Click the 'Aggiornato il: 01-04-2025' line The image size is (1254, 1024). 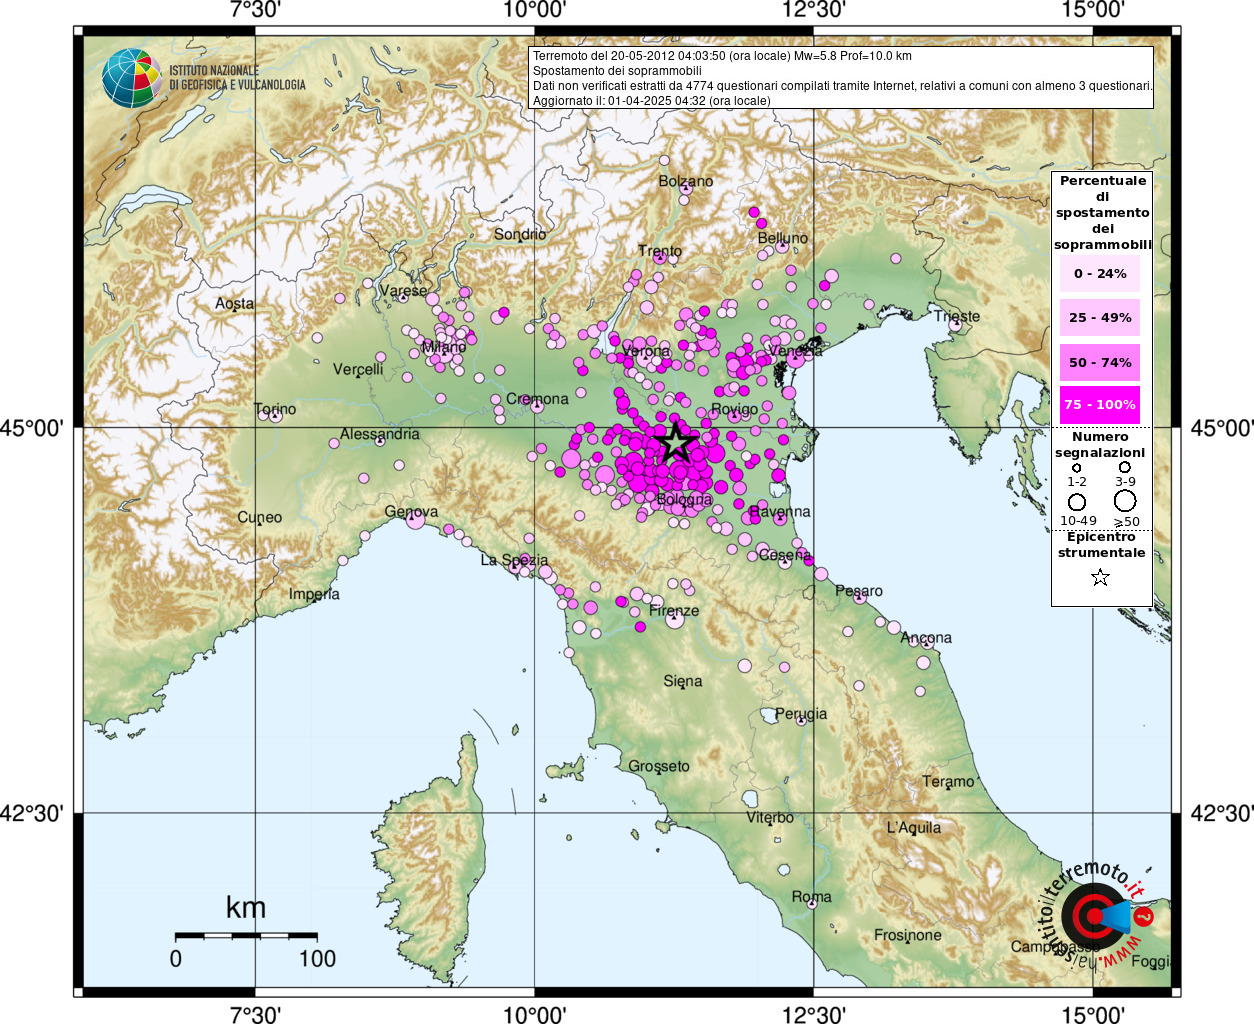click(652, 100)
